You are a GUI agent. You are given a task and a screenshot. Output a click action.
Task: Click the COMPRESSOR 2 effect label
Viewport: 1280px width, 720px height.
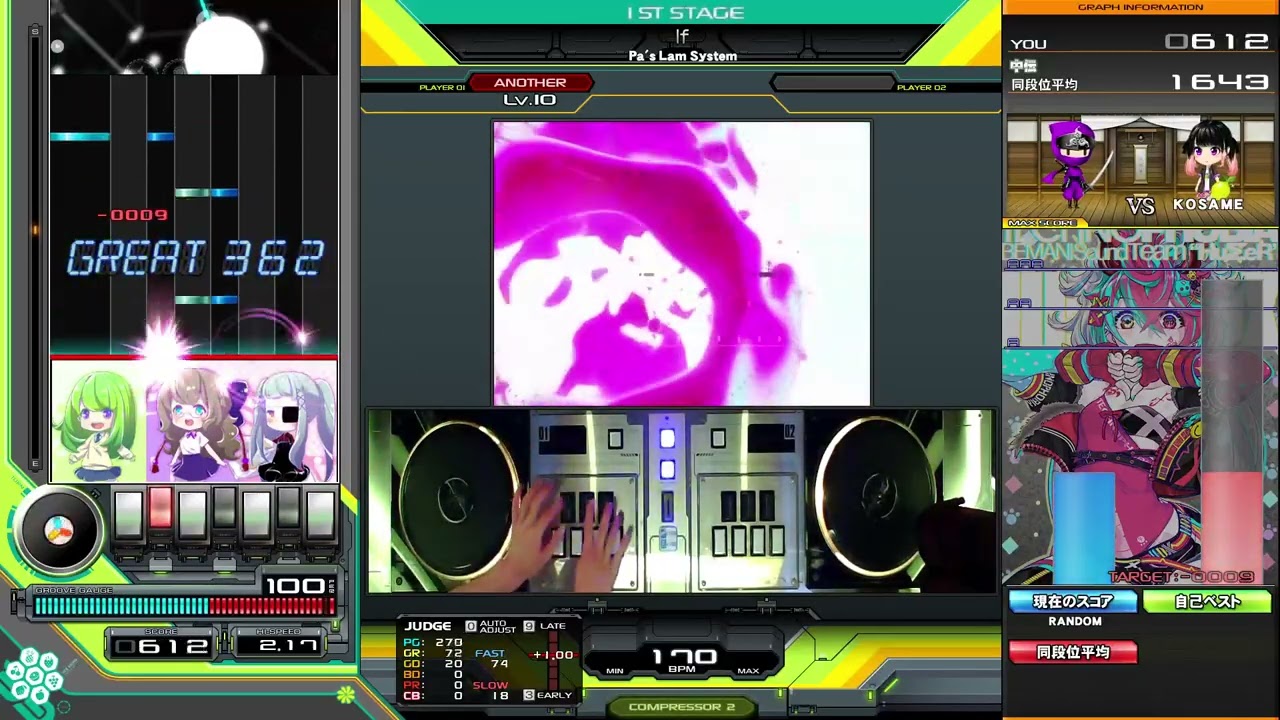click(x=682, y=707)
